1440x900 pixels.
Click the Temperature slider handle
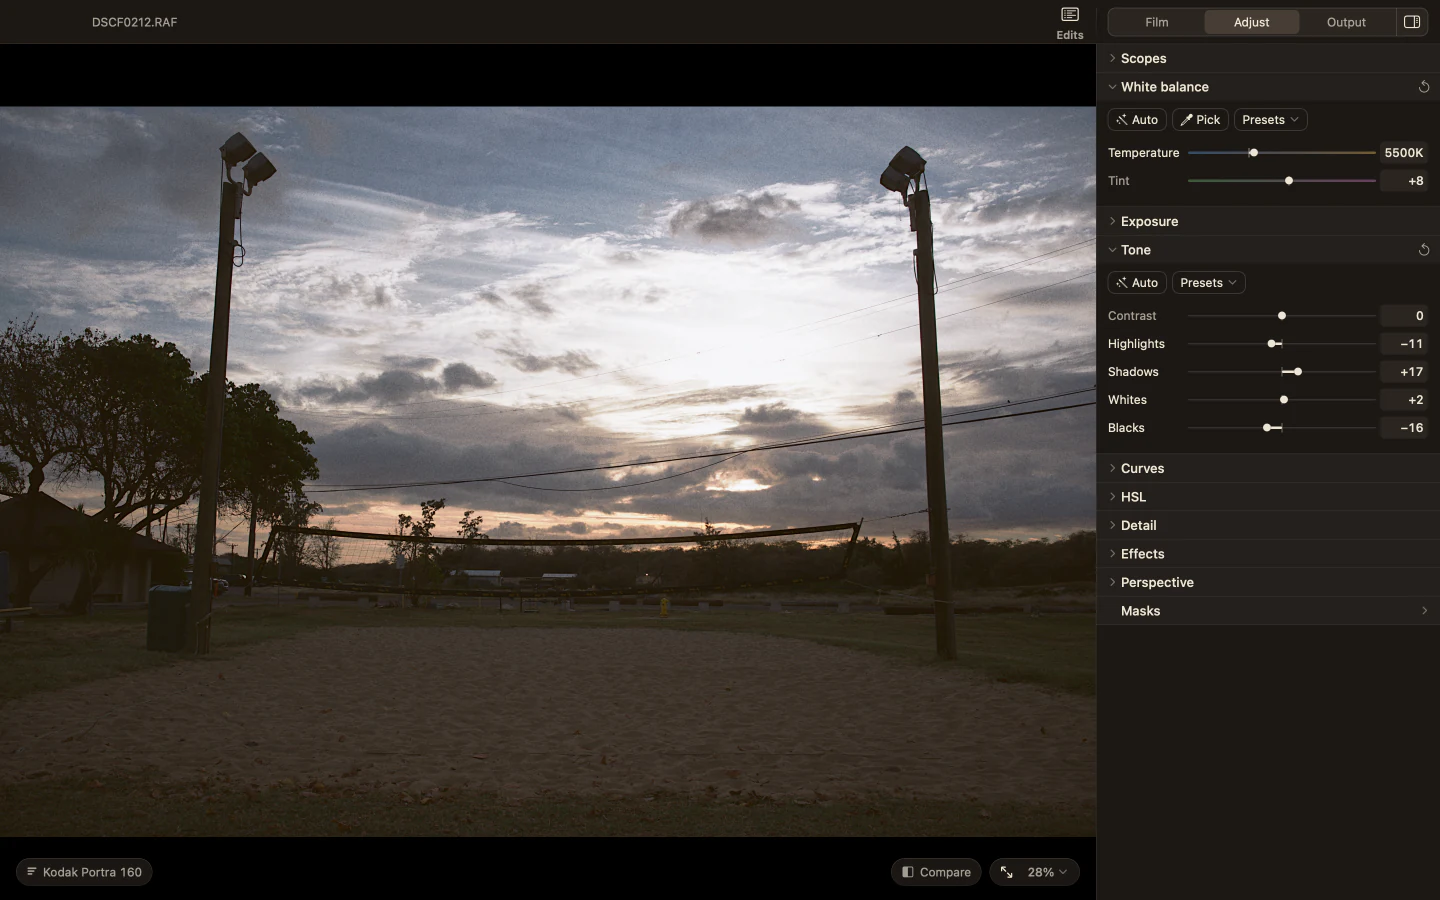(1253, 153)
